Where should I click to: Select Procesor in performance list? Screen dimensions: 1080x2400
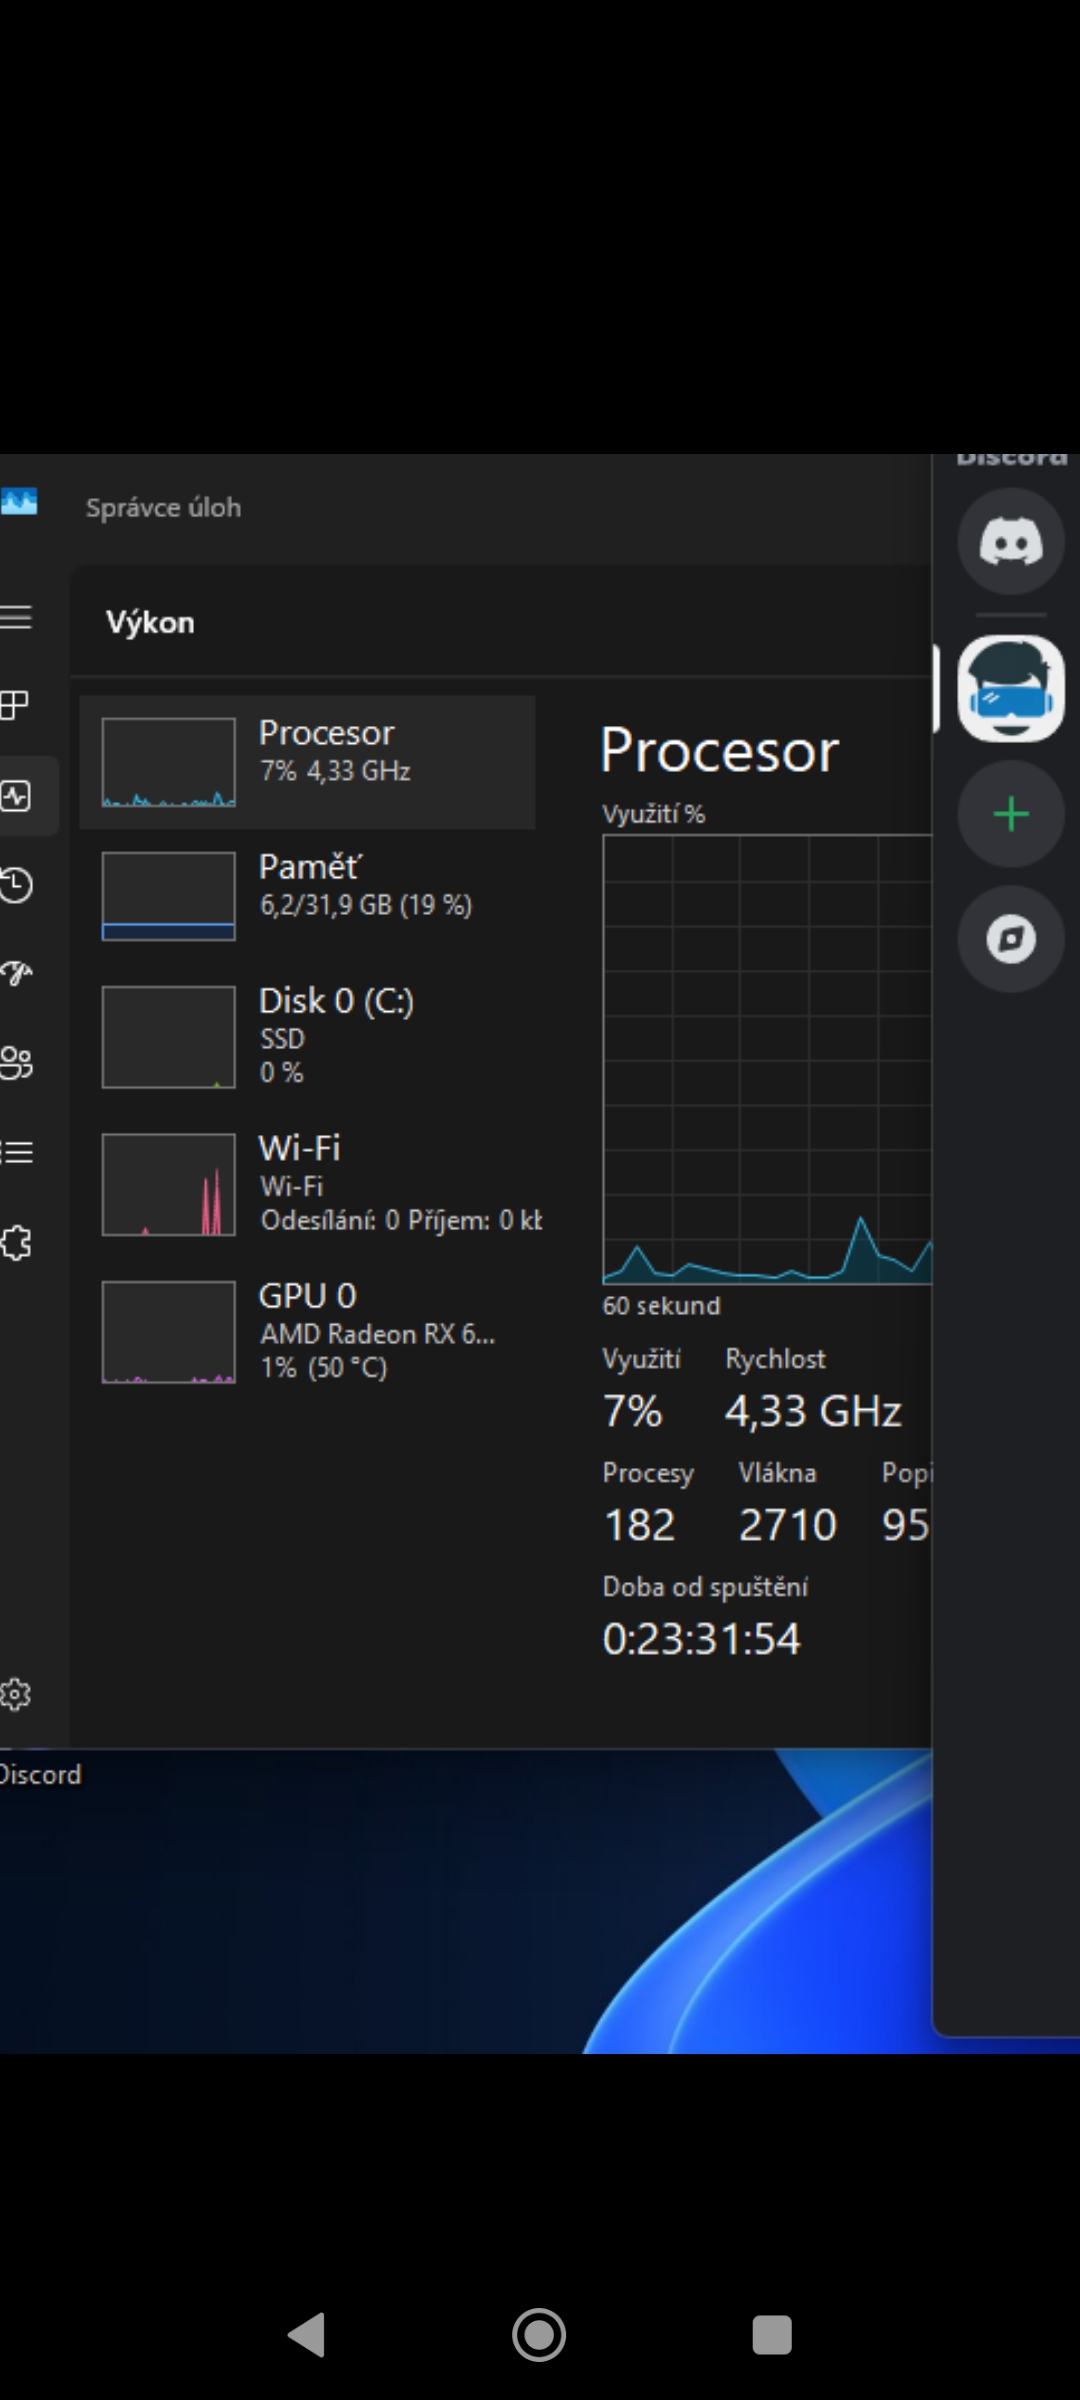point(307,762)
